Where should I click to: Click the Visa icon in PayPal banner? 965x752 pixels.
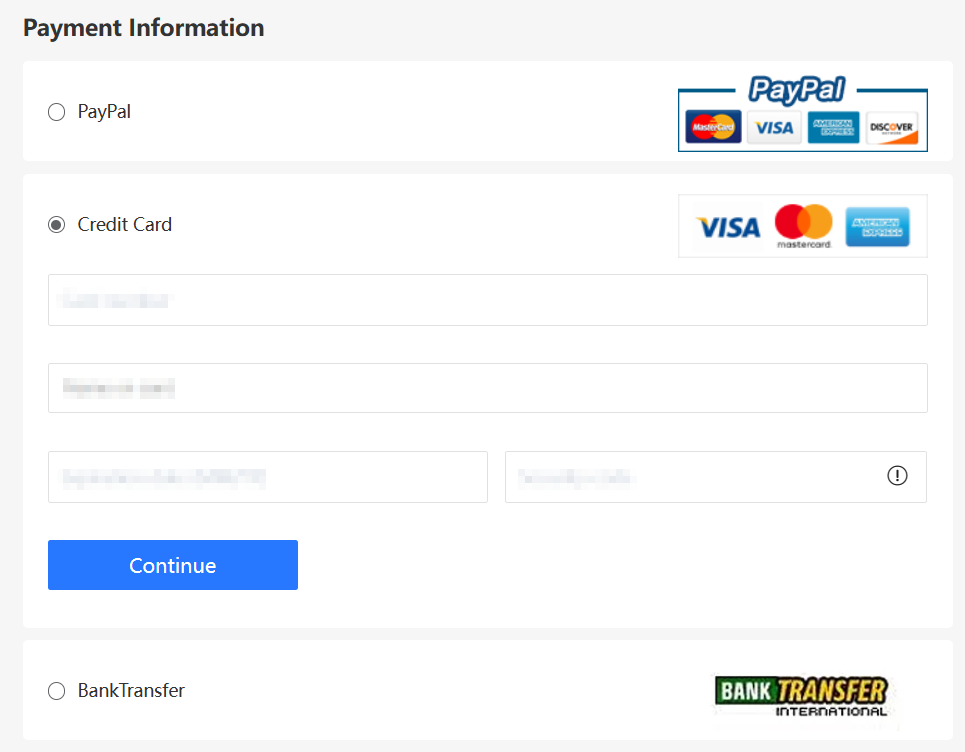[774, 127]
